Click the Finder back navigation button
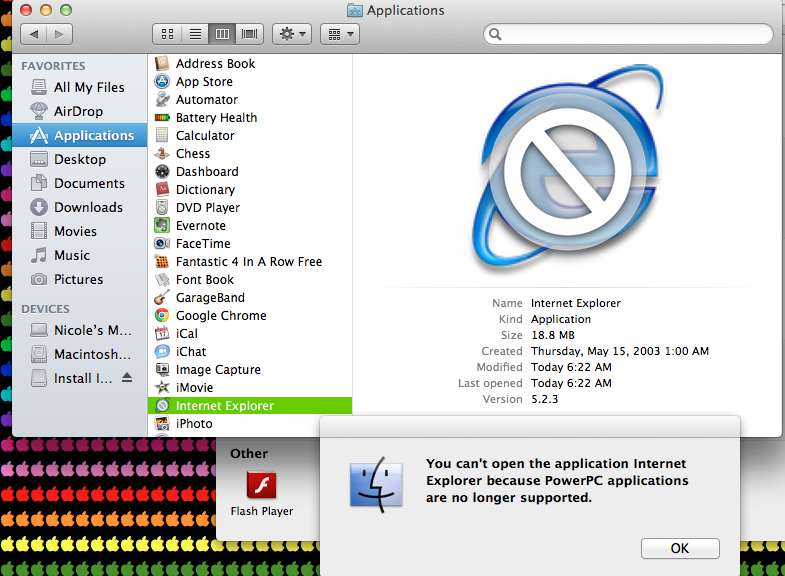The width and height of the screenshot is (785, 576). [x=34, y=34]
